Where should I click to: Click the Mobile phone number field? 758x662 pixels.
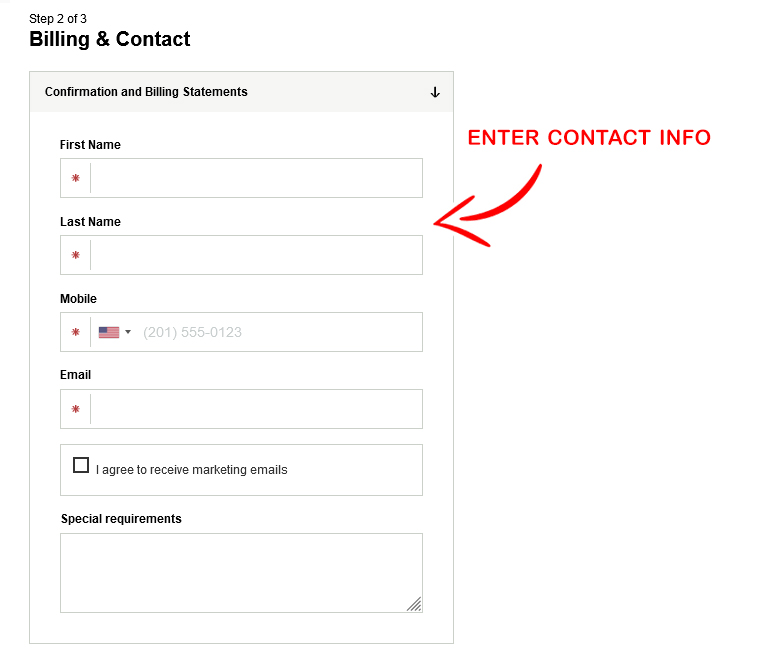tap(278, 332)
